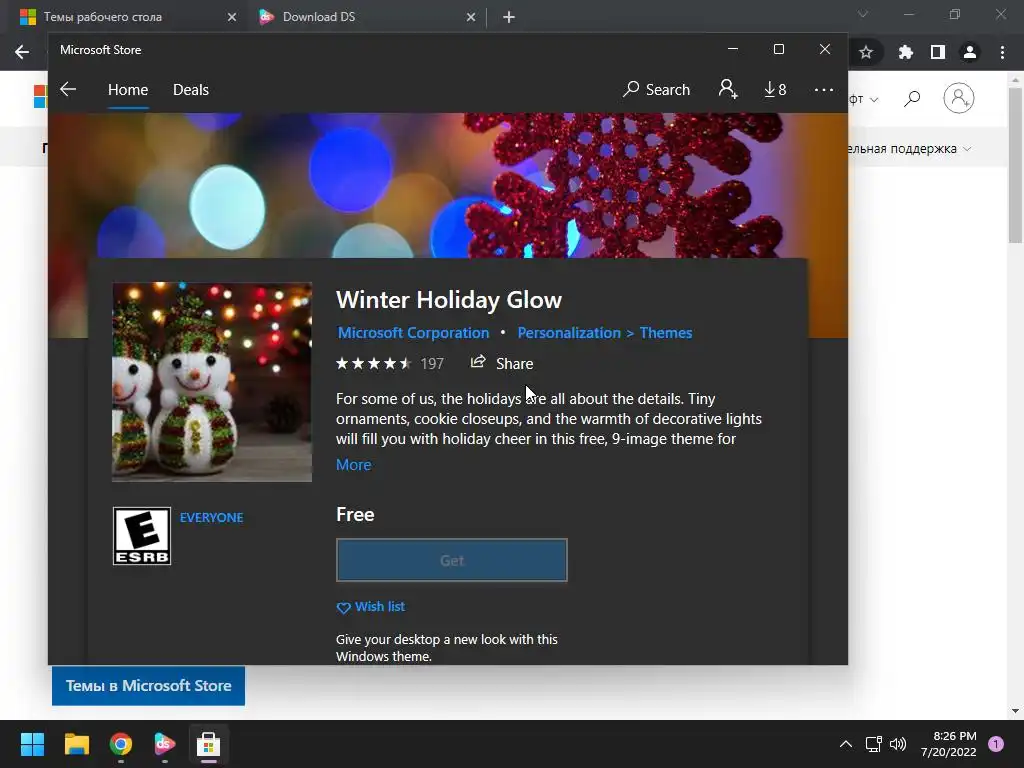
Task: Open the Store See more ellipsis menu
Action: click(824, 89)
